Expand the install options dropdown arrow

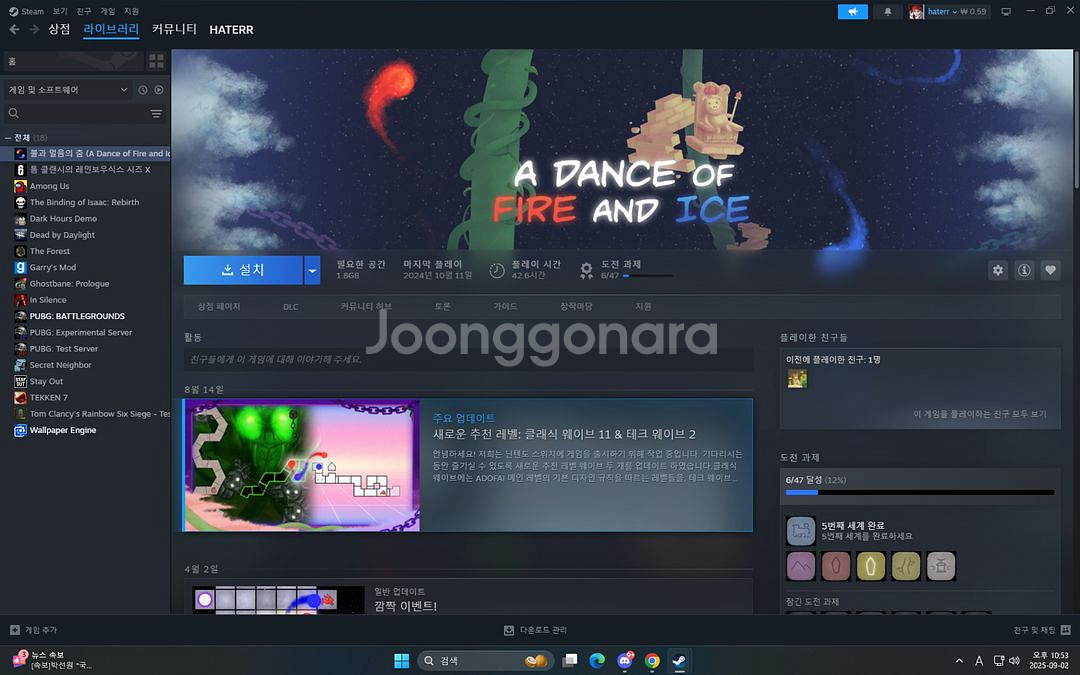[x=312, y=271]
